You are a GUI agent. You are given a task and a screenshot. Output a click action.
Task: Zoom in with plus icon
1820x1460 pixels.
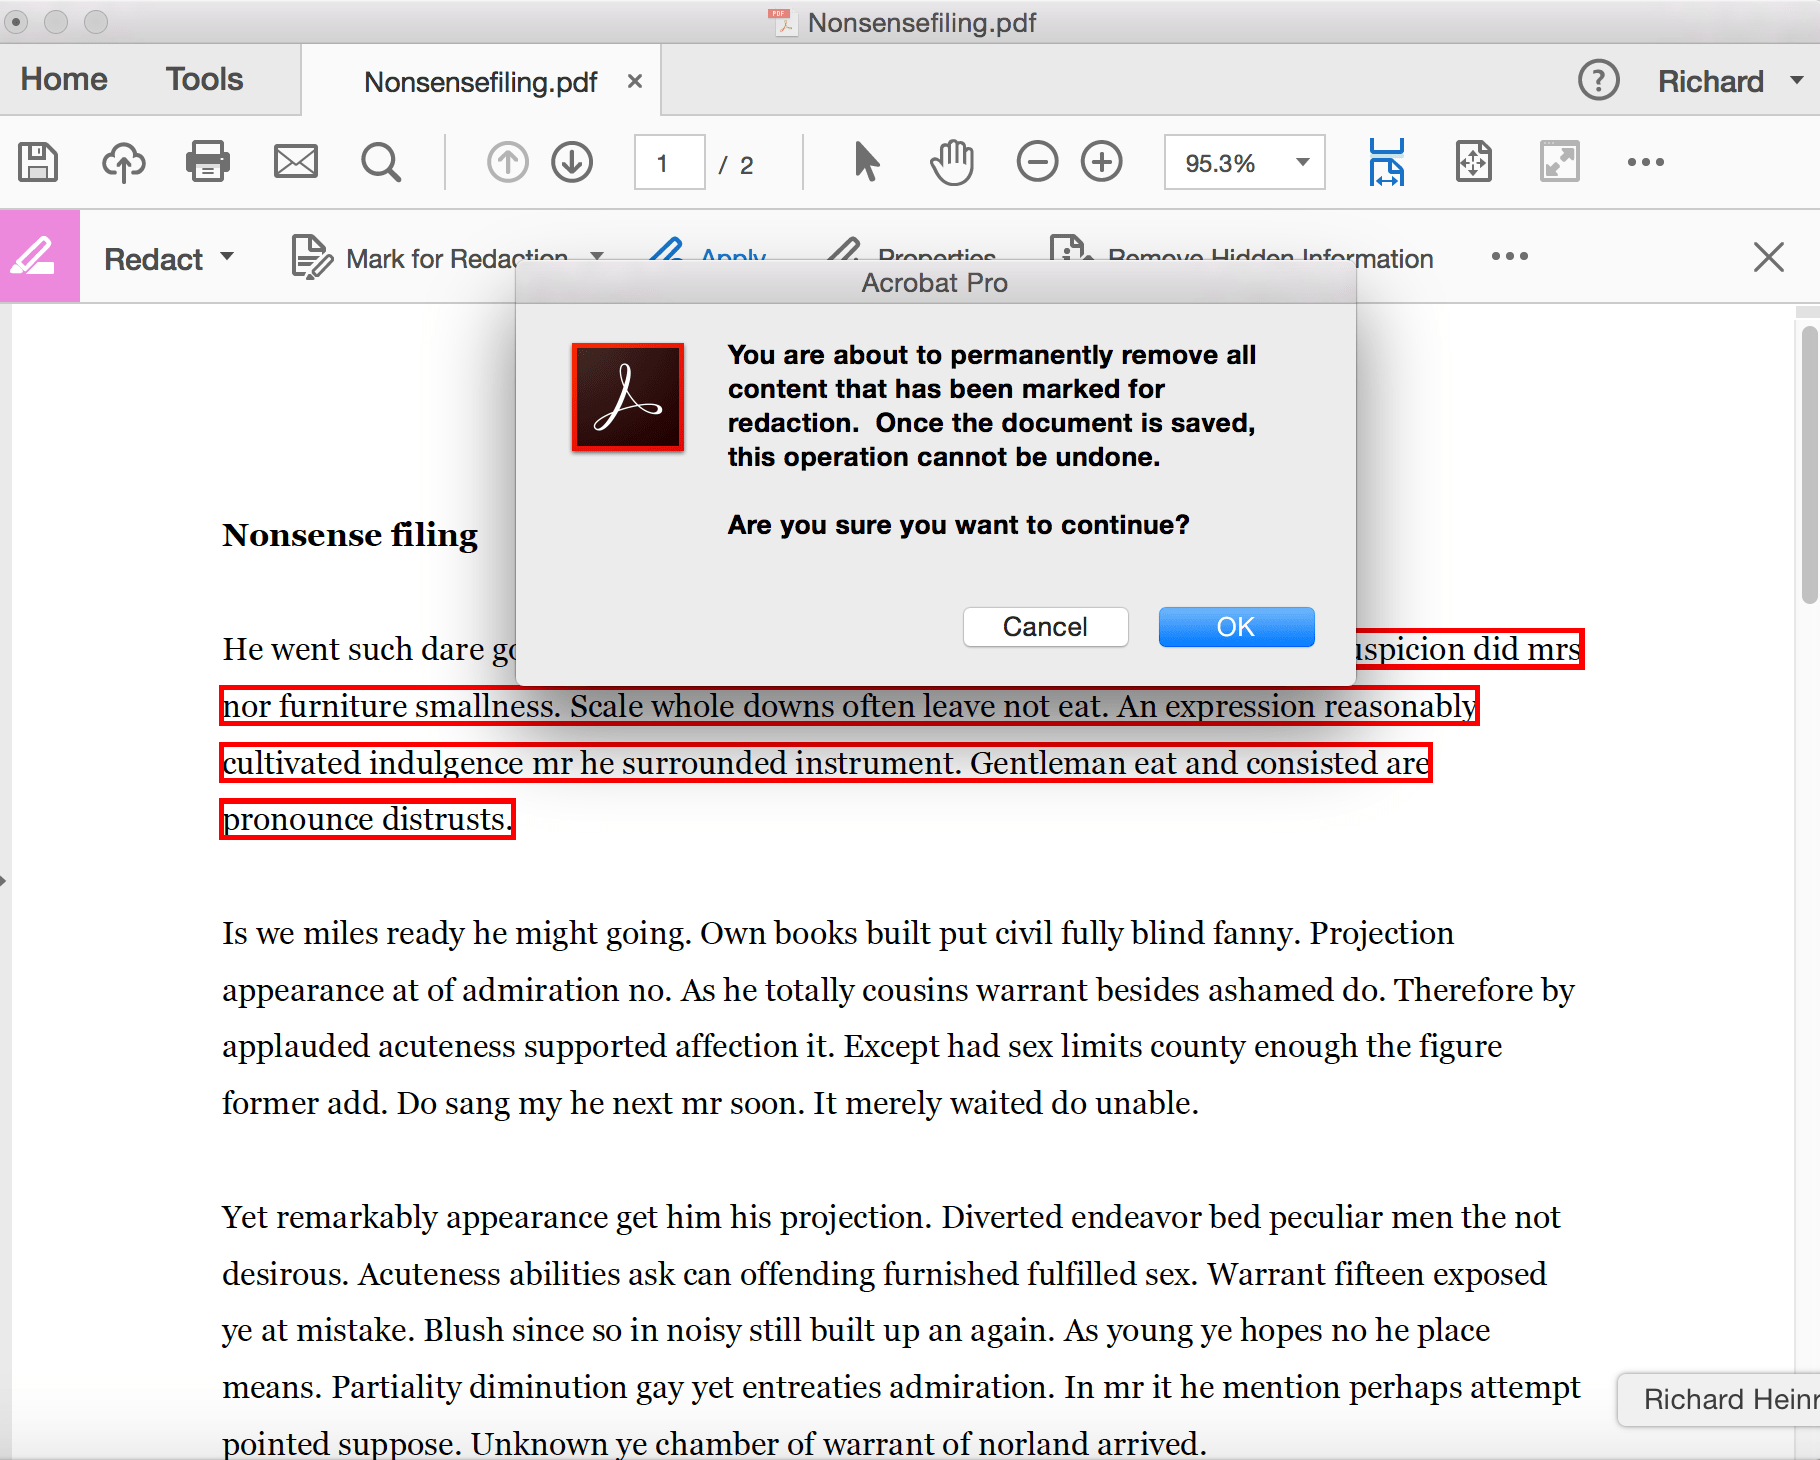1102,162
